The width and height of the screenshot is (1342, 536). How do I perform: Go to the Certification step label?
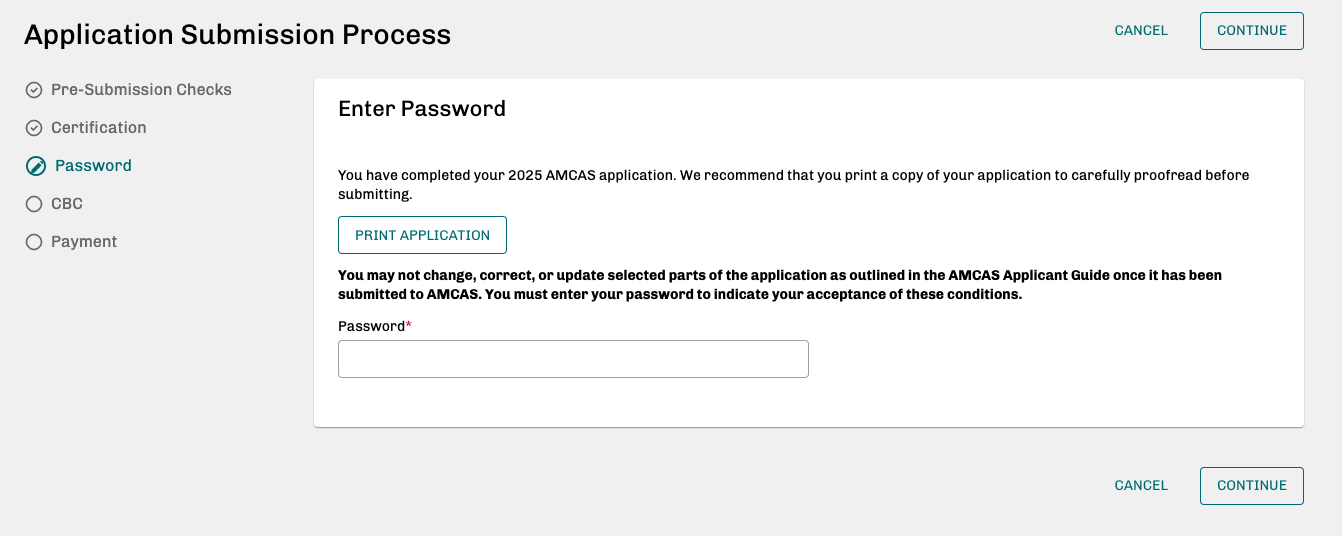(99, 128)
